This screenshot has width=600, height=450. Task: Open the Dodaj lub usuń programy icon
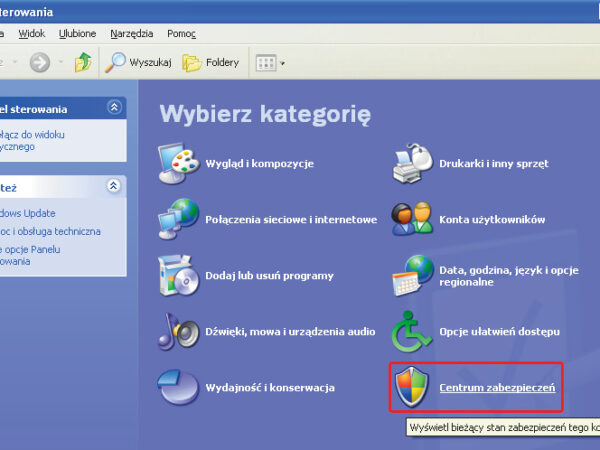pyautogui.click(x=178, y=275)
